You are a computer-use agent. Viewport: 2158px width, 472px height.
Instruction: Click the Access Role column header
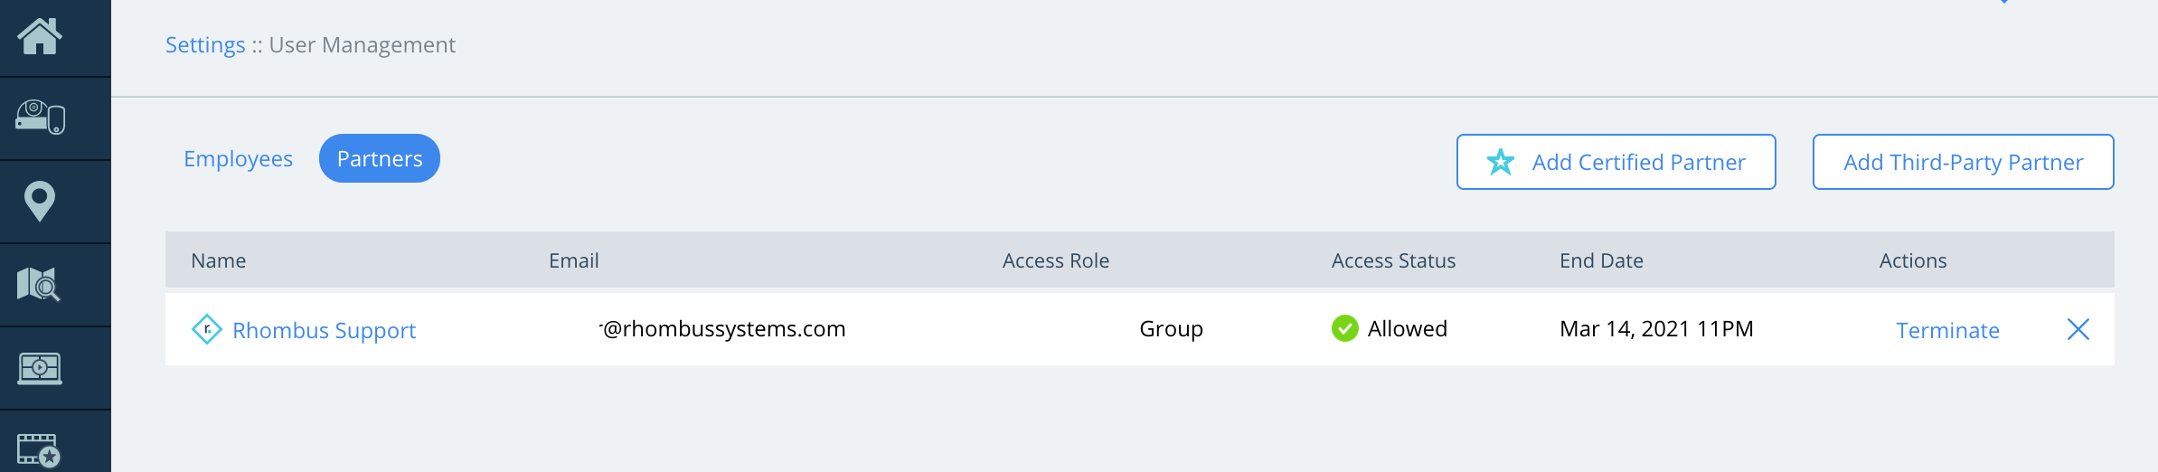pyautogui.click(x=1055, y=261)
